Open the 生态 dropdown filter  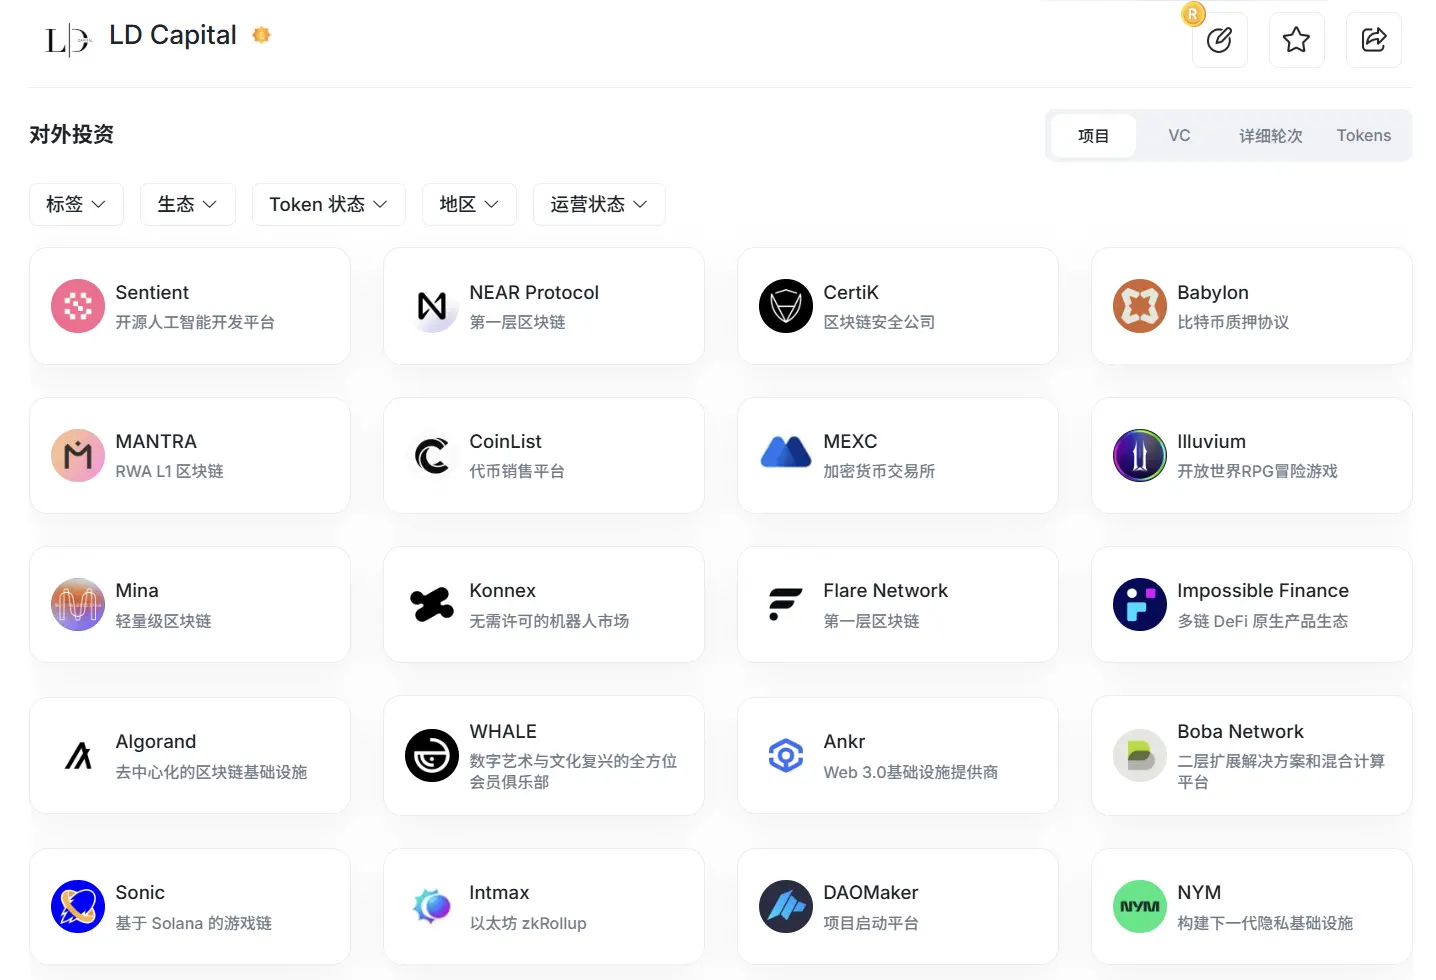point(187,204)
